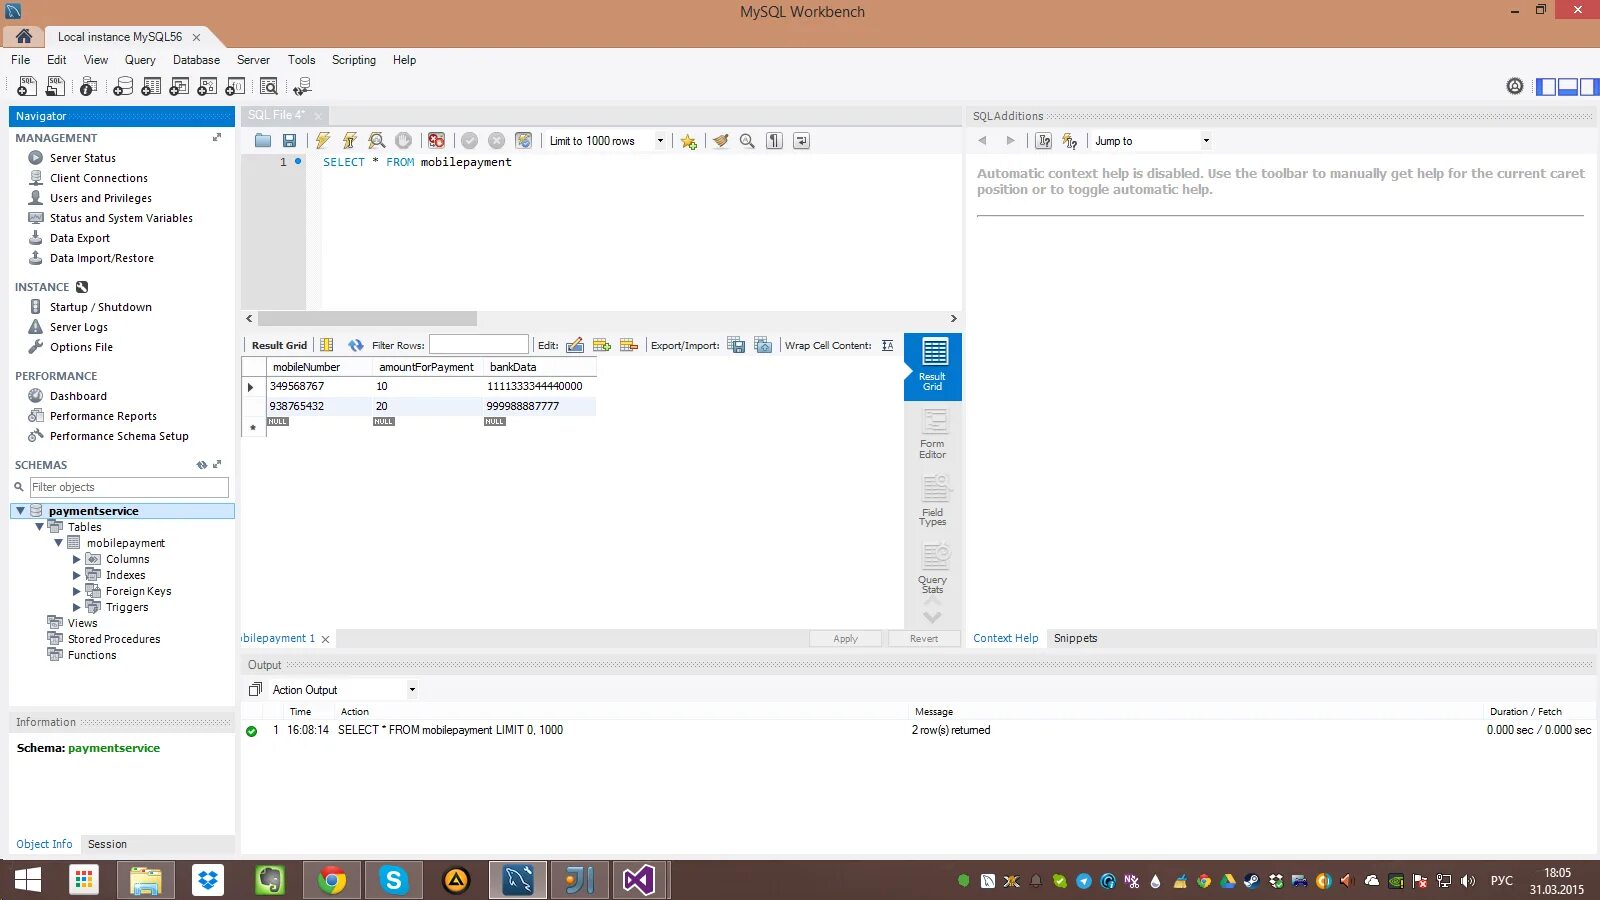The image size is (1600, 900).
Task: Open a script file in the editor
Action: point(263,141)
